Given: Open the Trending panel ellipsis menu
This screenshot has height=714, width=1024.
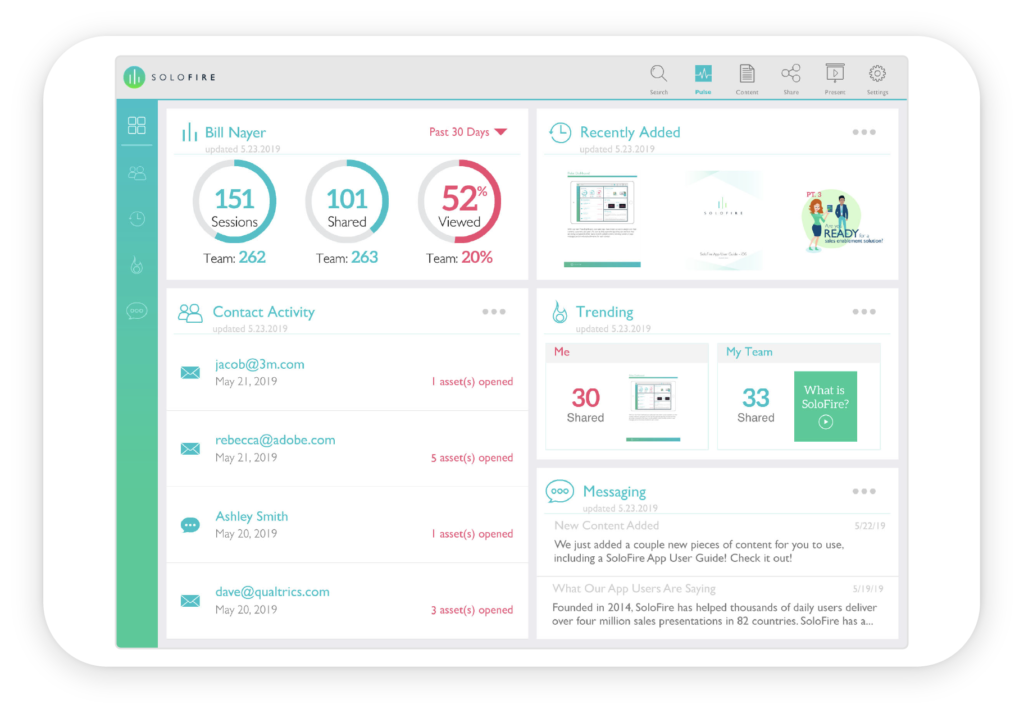Looking at the screenshot, I should click(x=863, y=311).
